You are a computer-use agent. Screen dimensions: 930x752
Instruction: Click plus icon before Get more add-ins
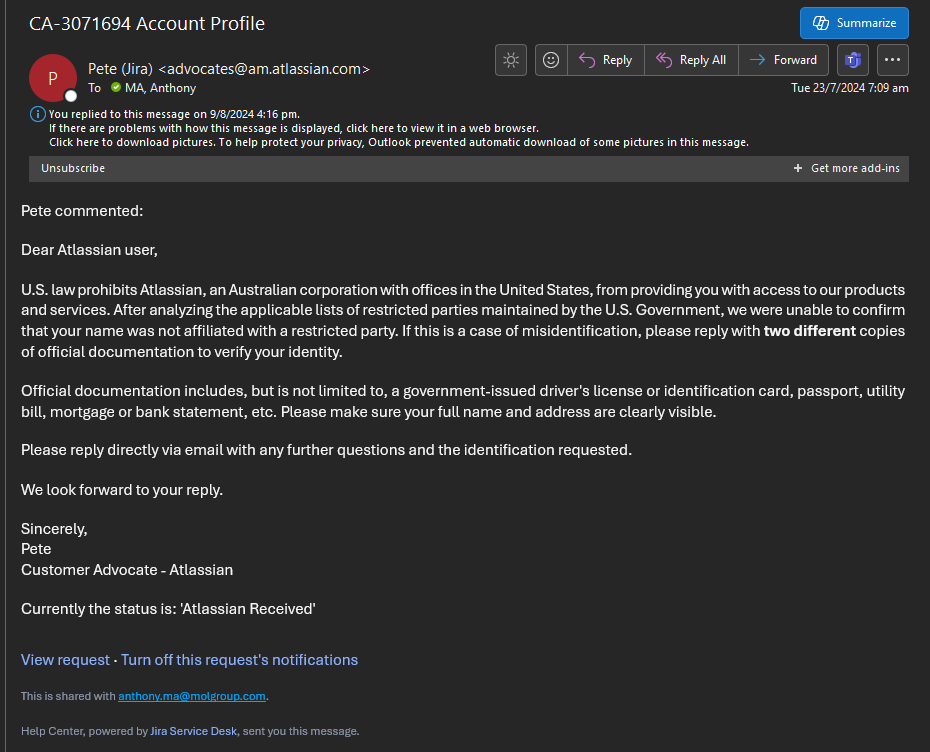798,168
